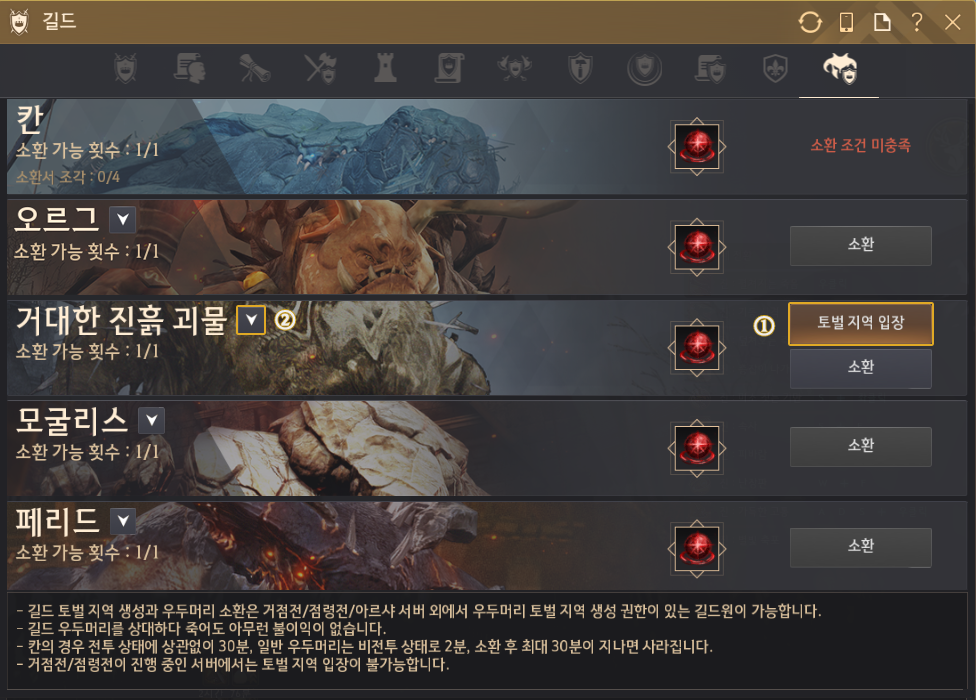Click 소환 button for 페리드

pyautogui.click(x=860, y=548)
